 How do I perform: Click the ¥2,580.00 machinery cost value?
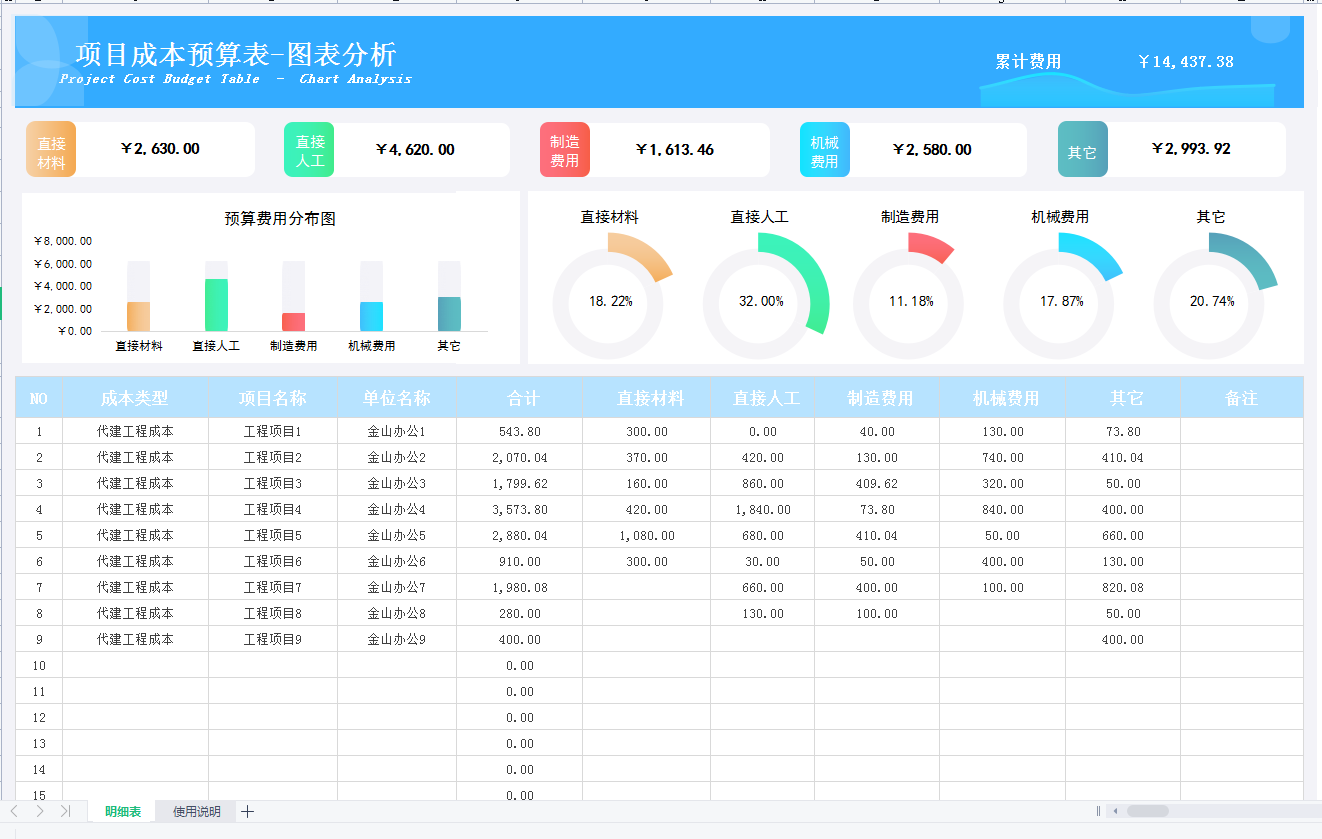pyautogui.click(x=932, y=149)
